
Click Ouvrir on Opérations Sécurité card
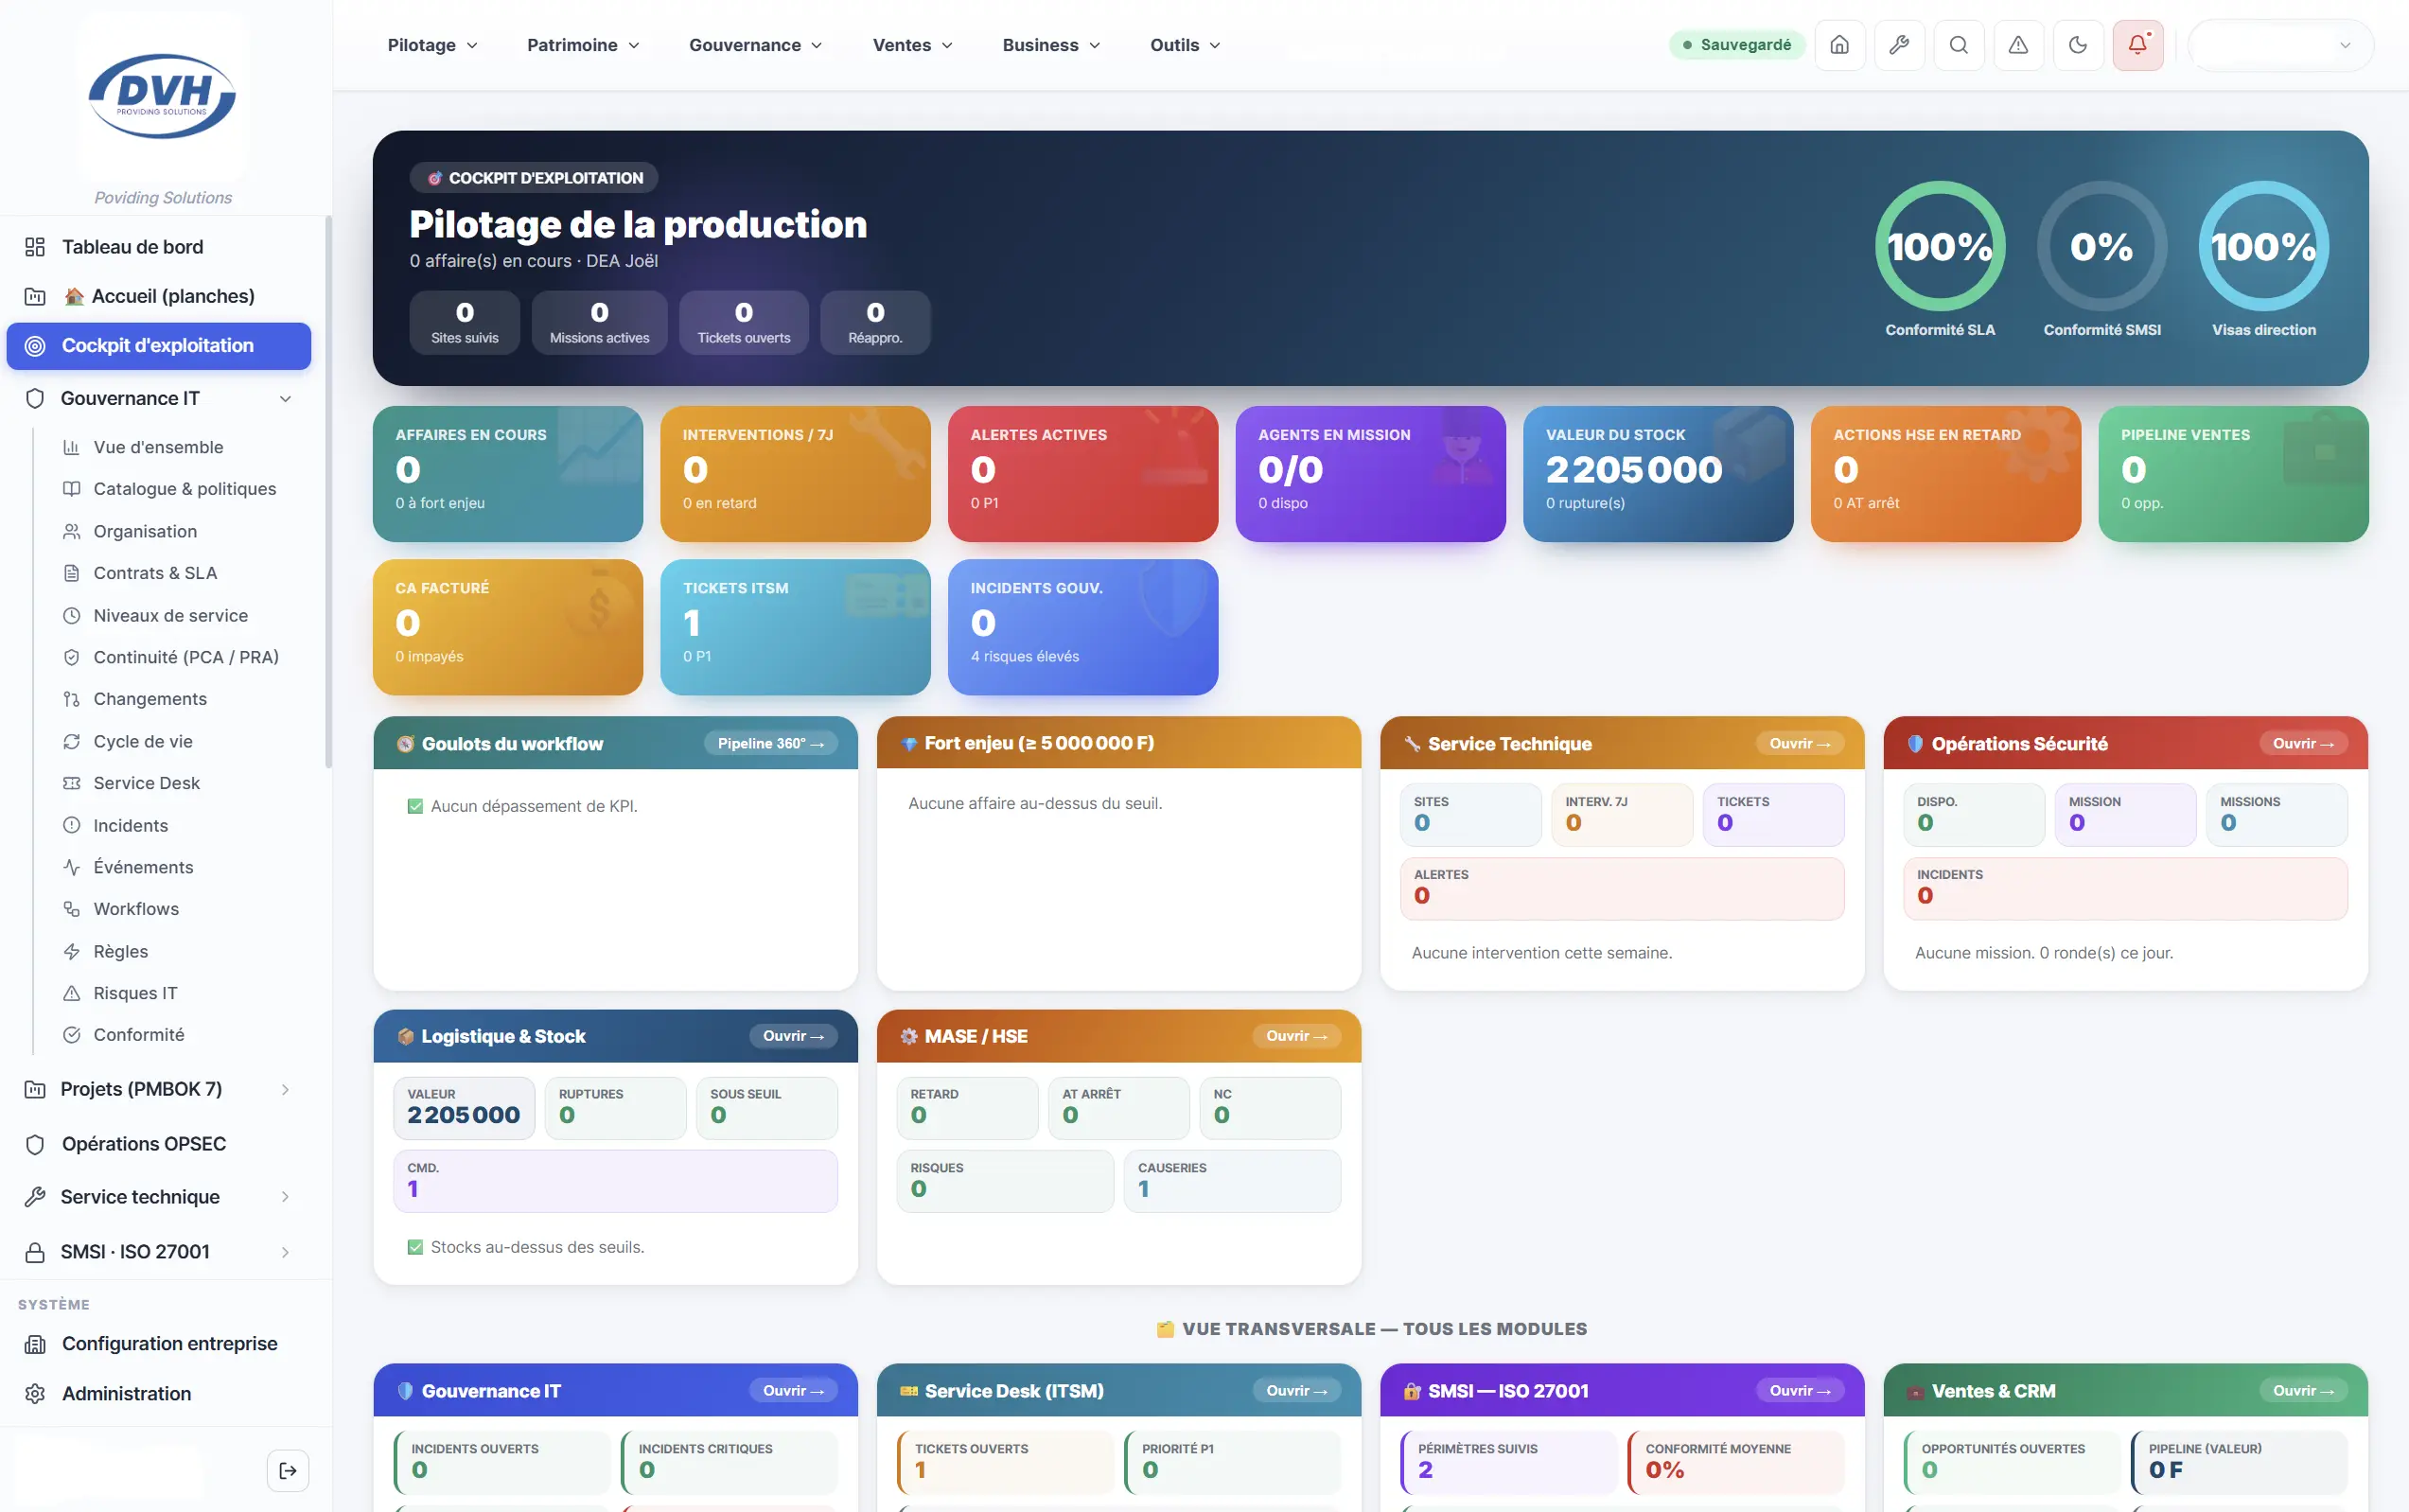tap(2303, 744)
